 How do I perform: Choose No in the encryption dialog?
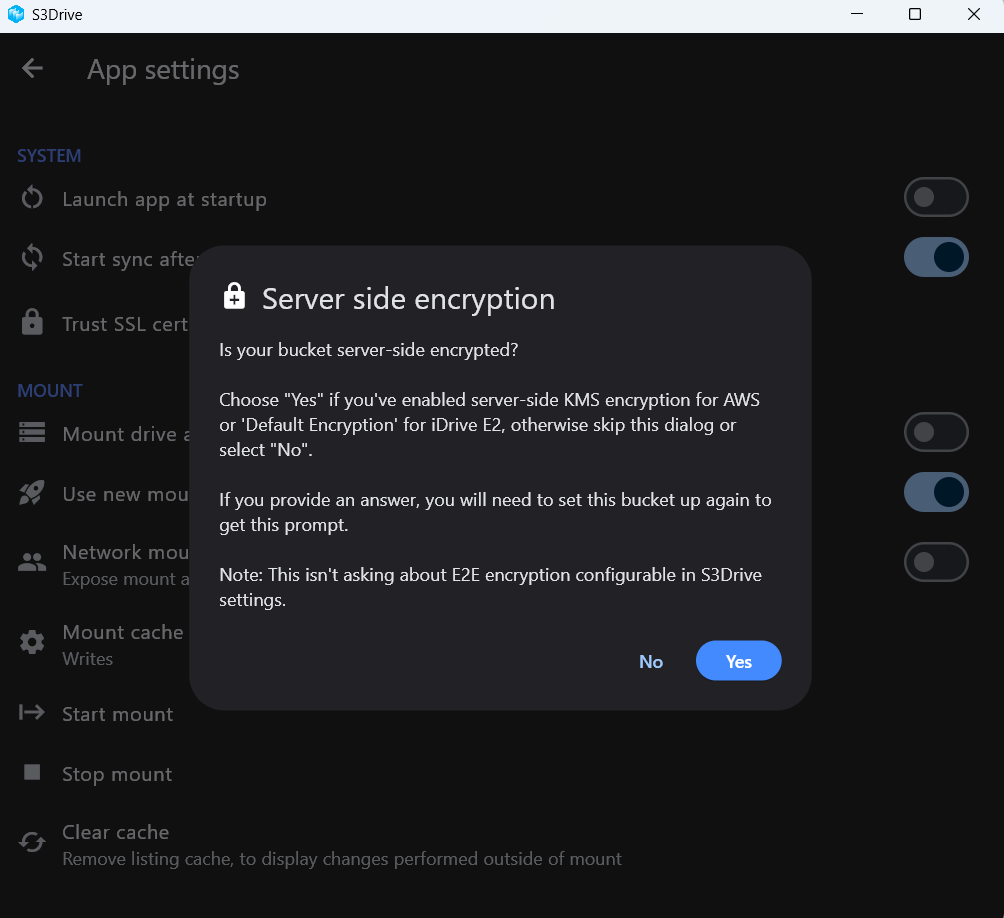[651, 661]
